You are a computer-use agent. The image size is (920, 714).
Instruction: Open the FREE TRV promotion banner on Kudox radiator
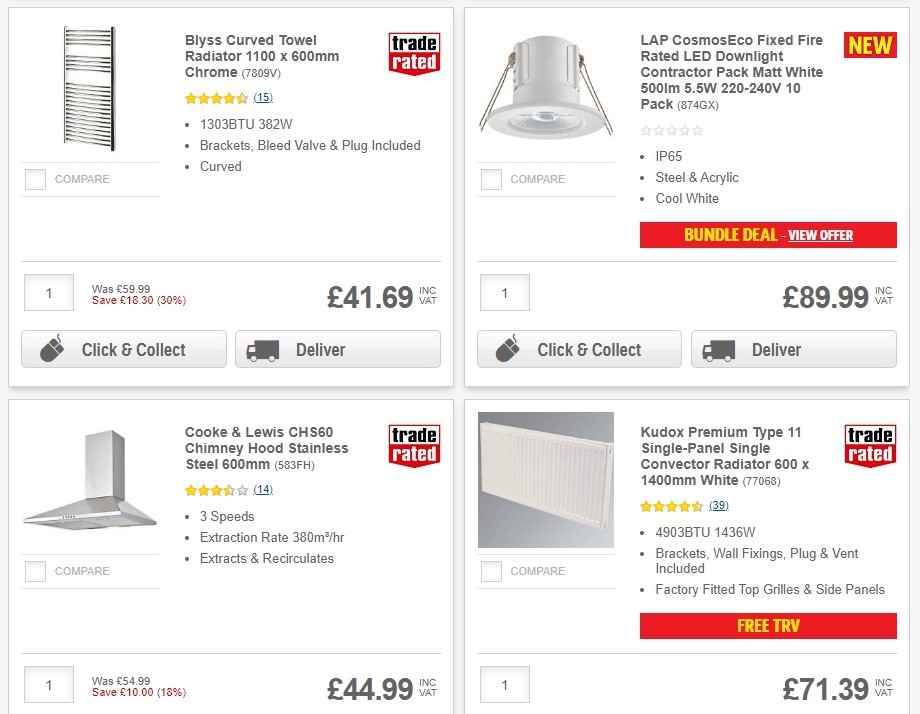coord(767,626)
